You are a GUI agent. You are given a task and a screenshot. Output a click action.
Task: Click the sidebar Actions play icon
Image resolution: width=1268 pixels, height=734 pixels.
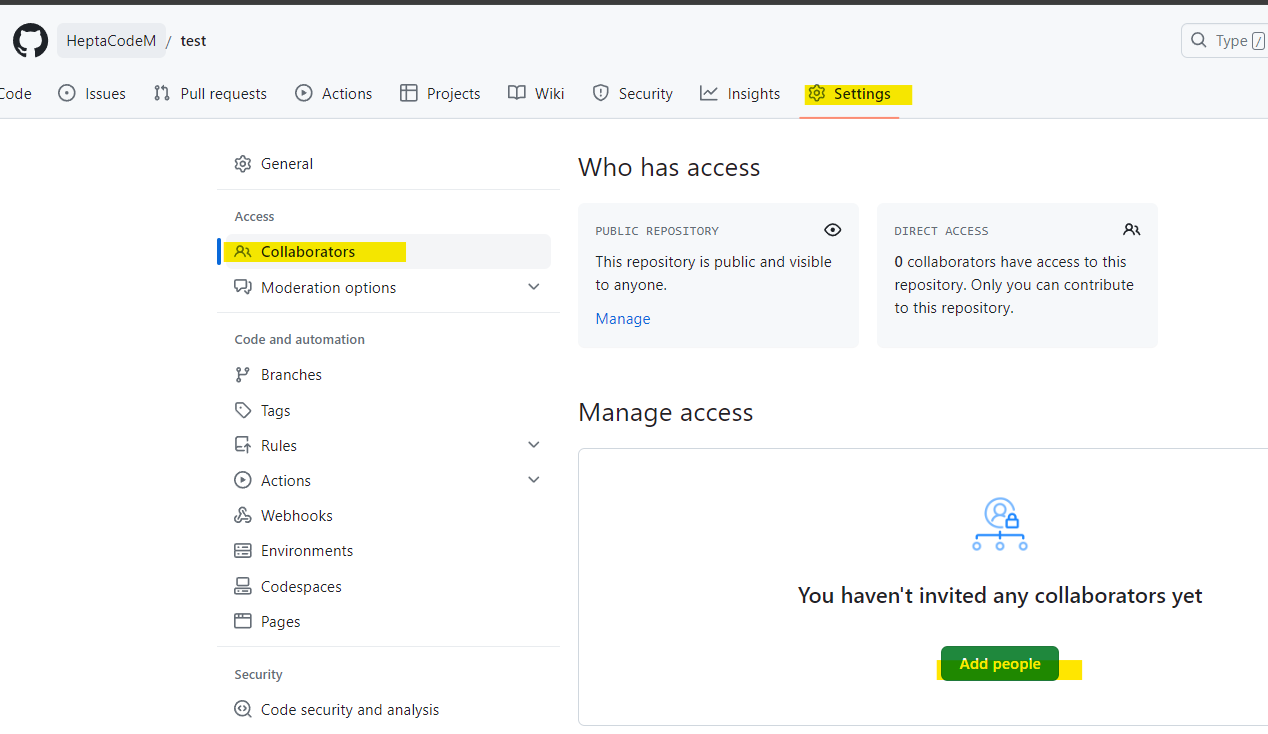tap(243, 480)
